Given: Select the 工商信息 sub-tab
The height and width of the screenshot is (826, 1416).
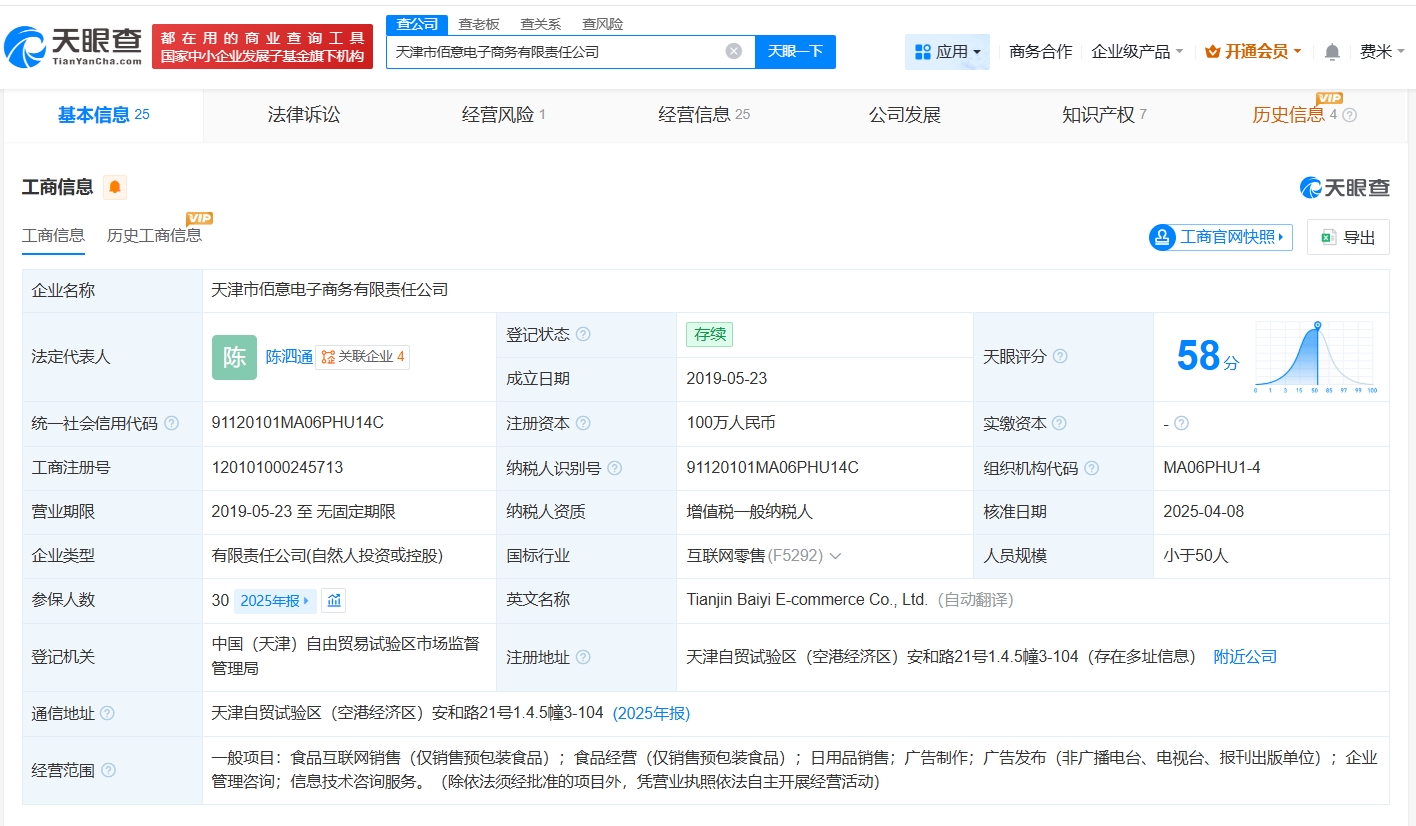Looking at the screenshot, I should [x=53, y=236].
